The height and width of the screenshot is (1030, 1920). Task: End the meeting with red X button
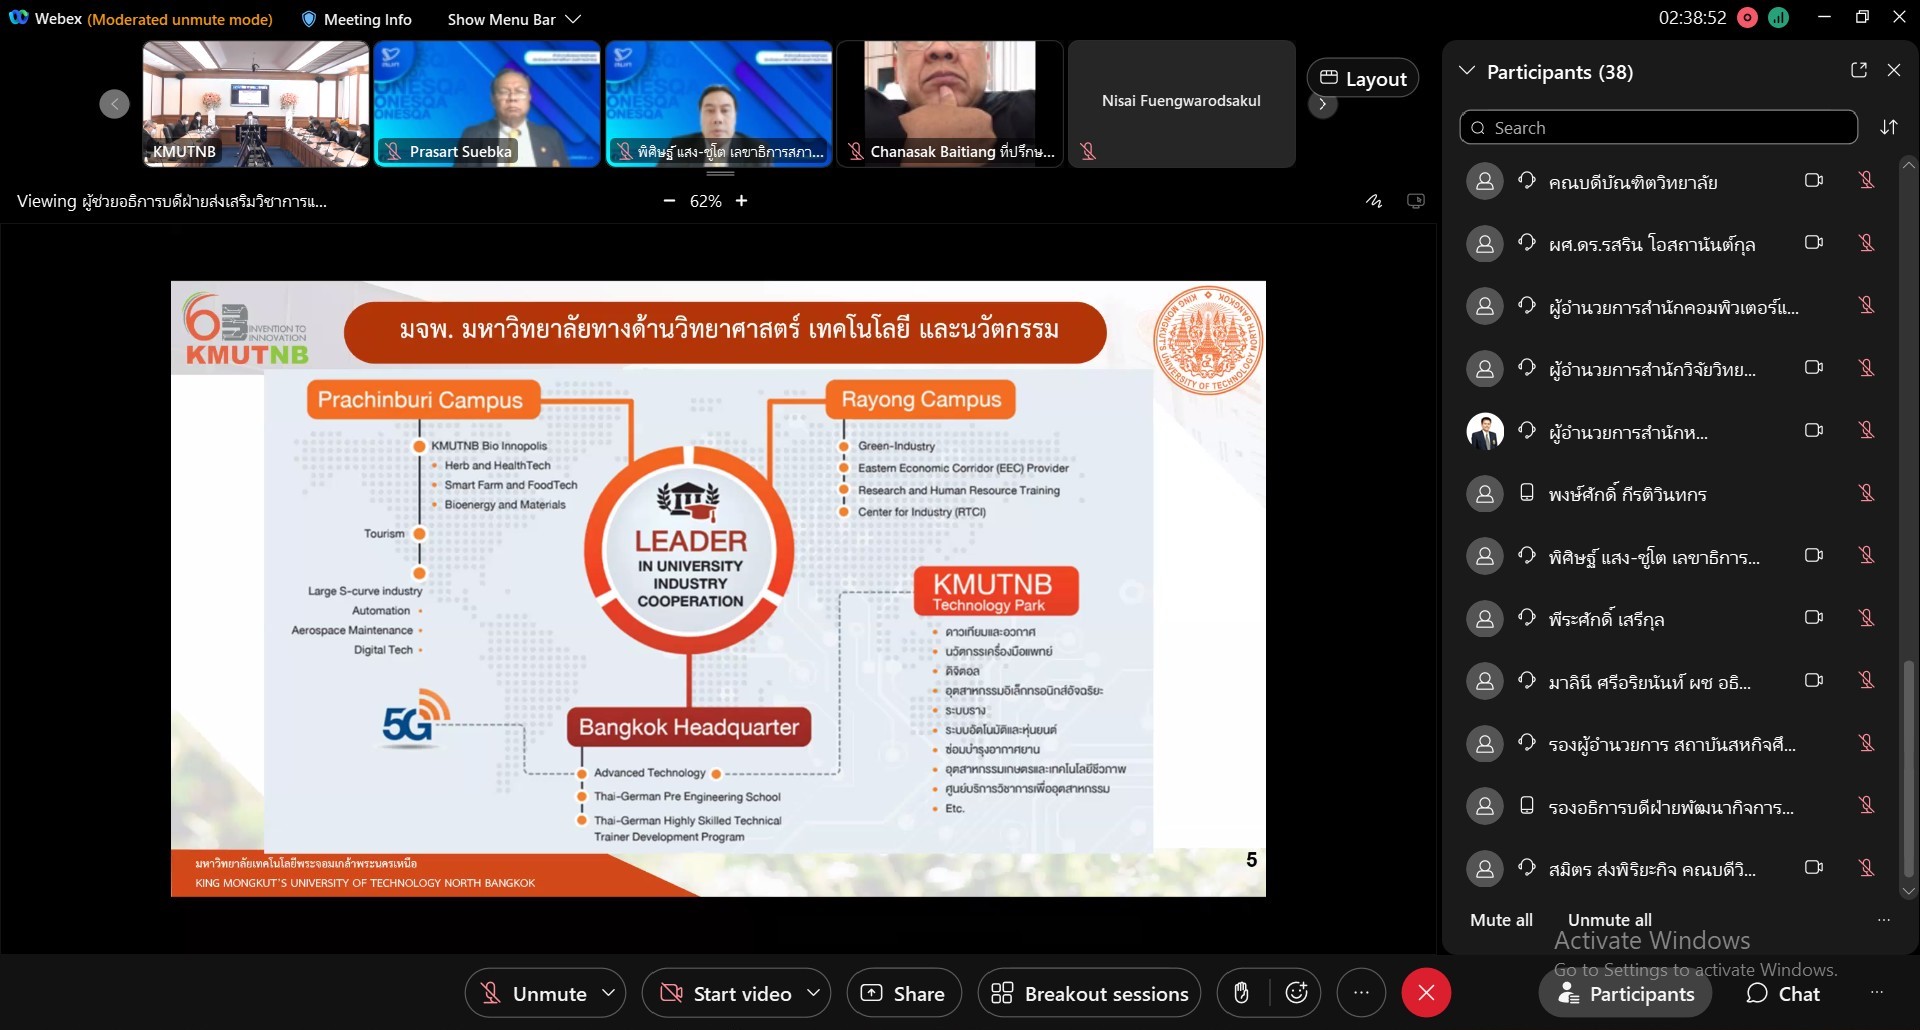coord(1426,993)
